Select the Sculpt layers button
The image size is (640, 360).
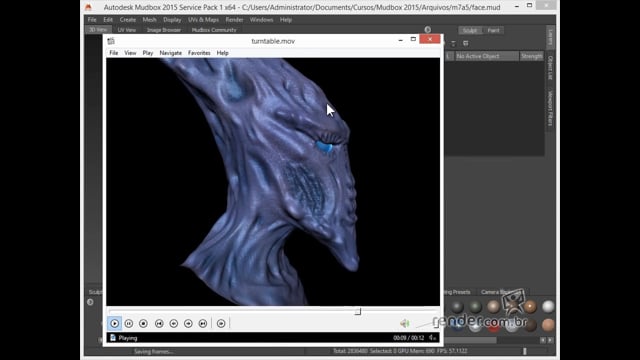(470, 30)
